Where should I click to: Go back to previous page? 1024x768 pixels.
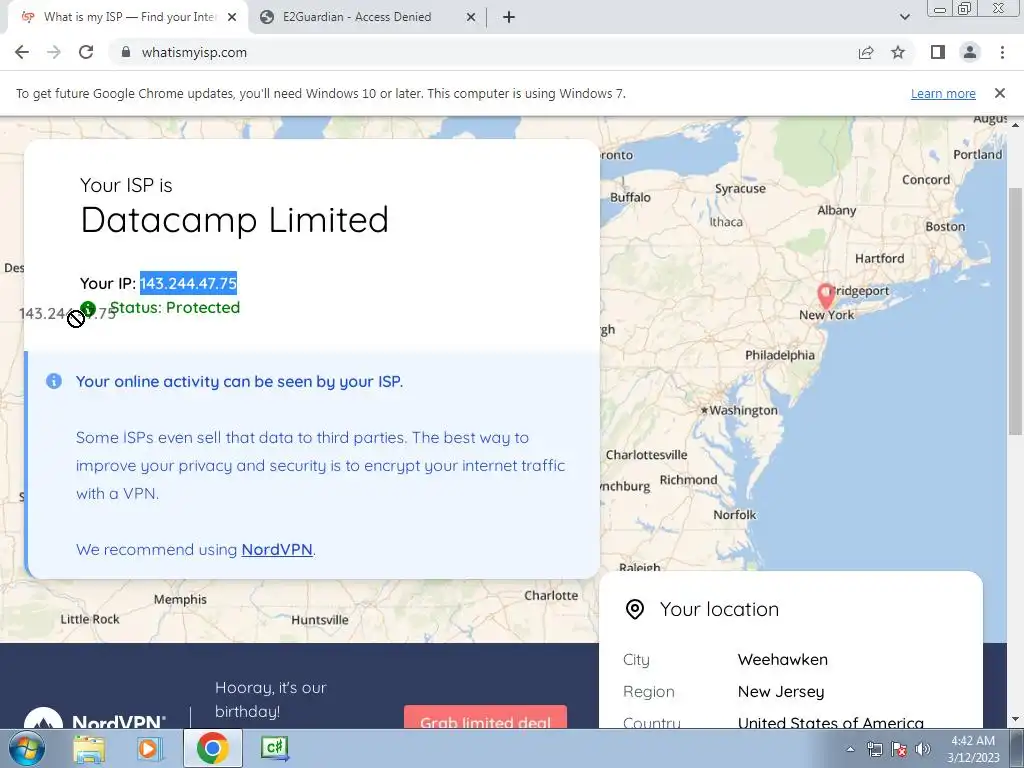22,52
